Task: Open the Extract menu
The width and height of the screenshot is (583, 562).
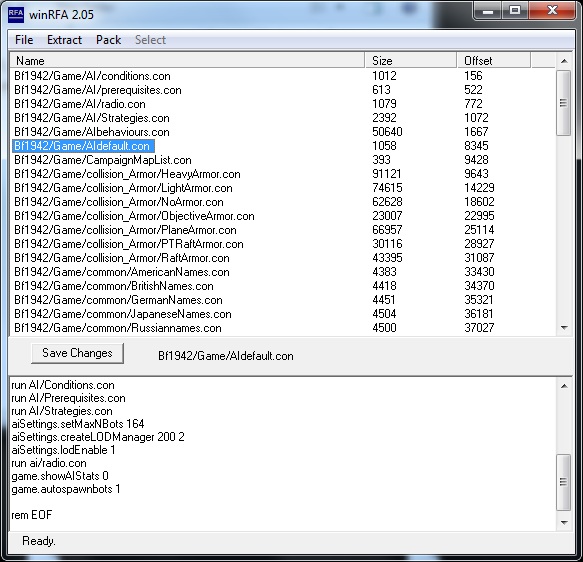Action: [x=64, y=40]
